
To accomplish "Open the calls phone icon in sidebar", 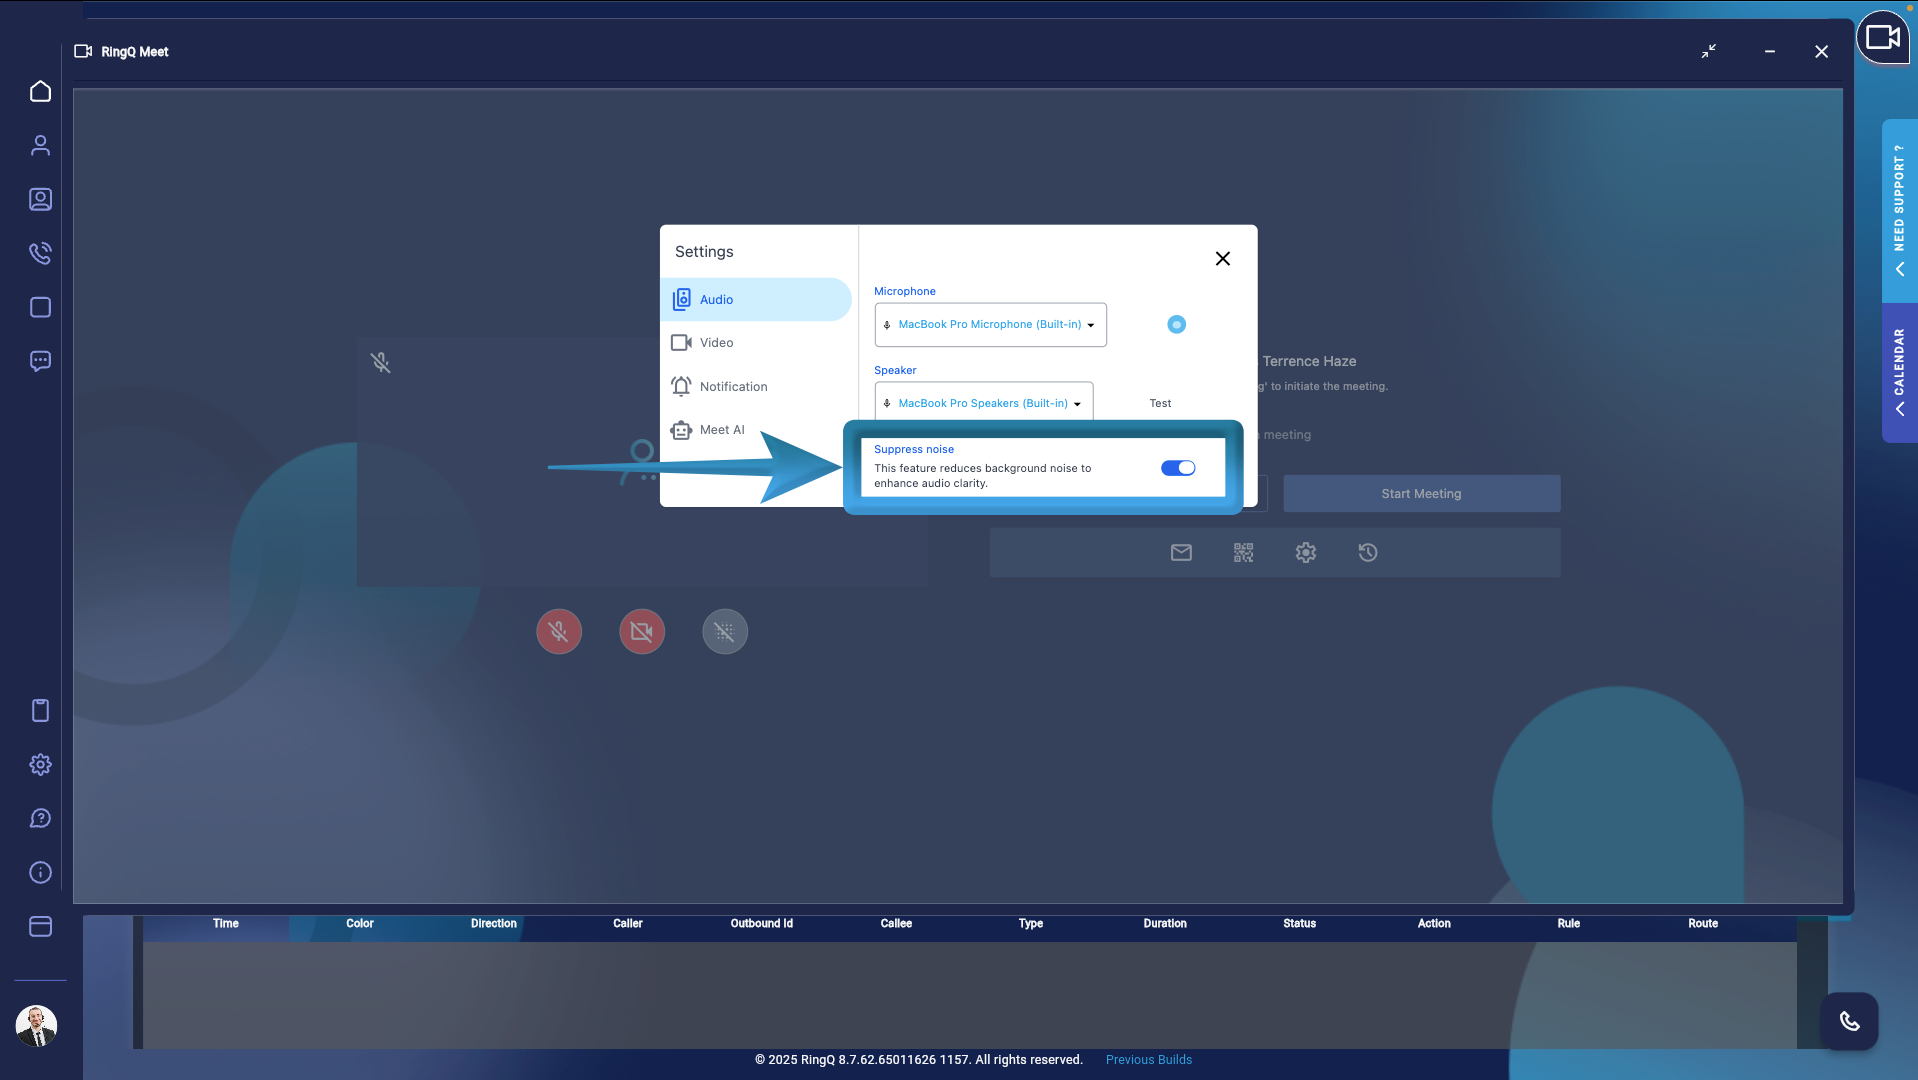I will [x=40, y=254].
